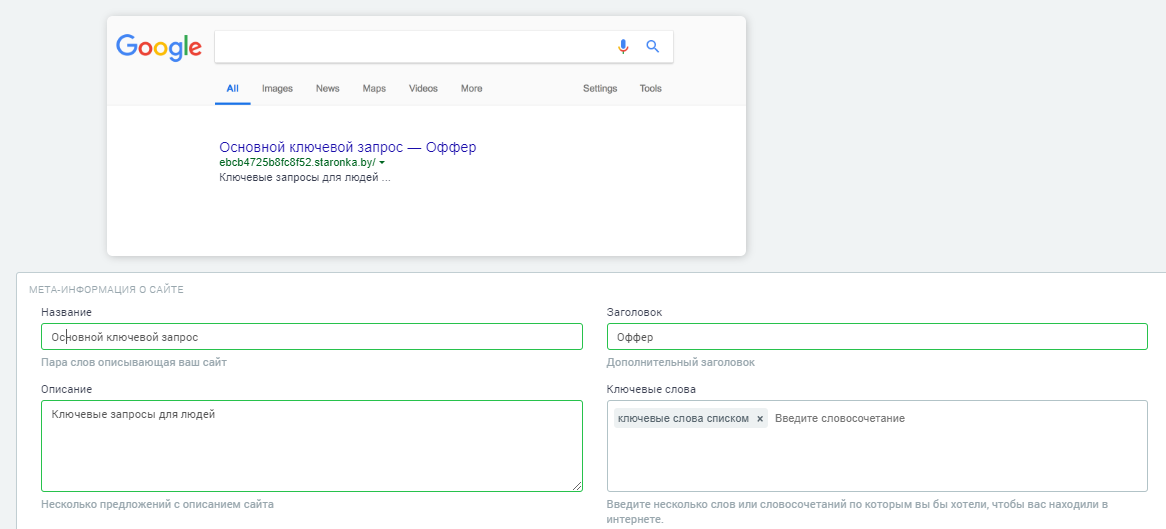Click the staronka.by green URL

pyautogui.click(x=297, y=162)
